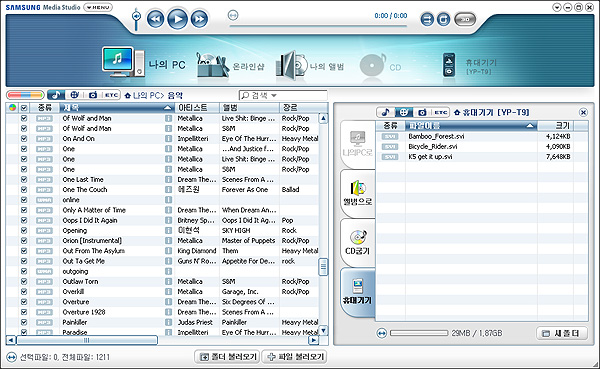
Task: Click the track list scroll up arrow
Action: click(323, 118)
